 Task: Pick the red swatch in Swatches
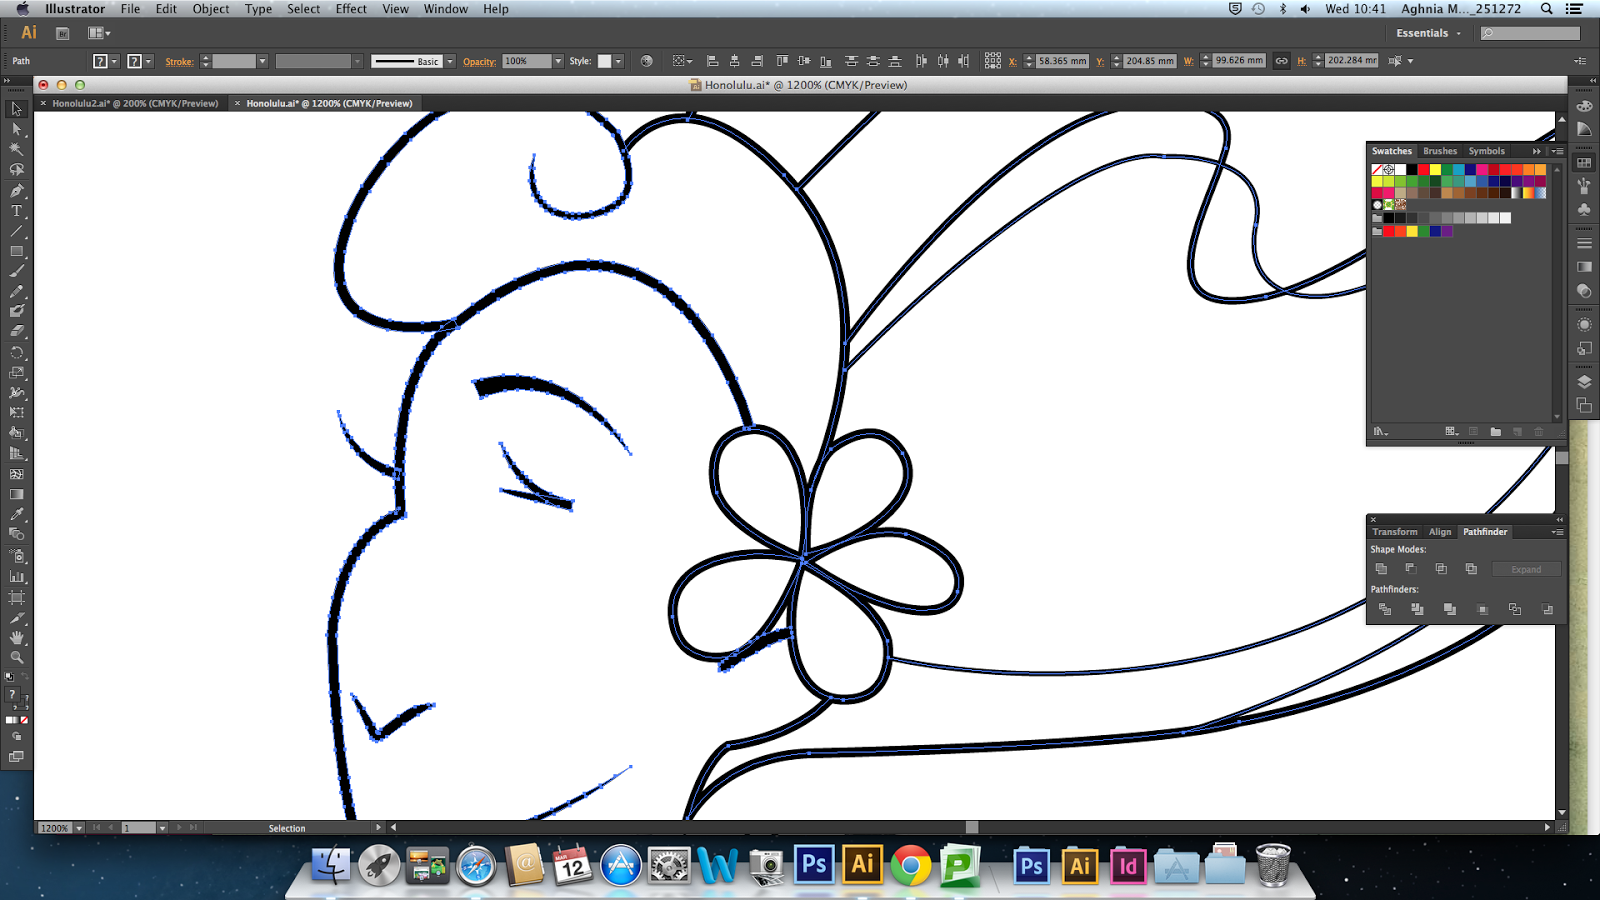1423,170
